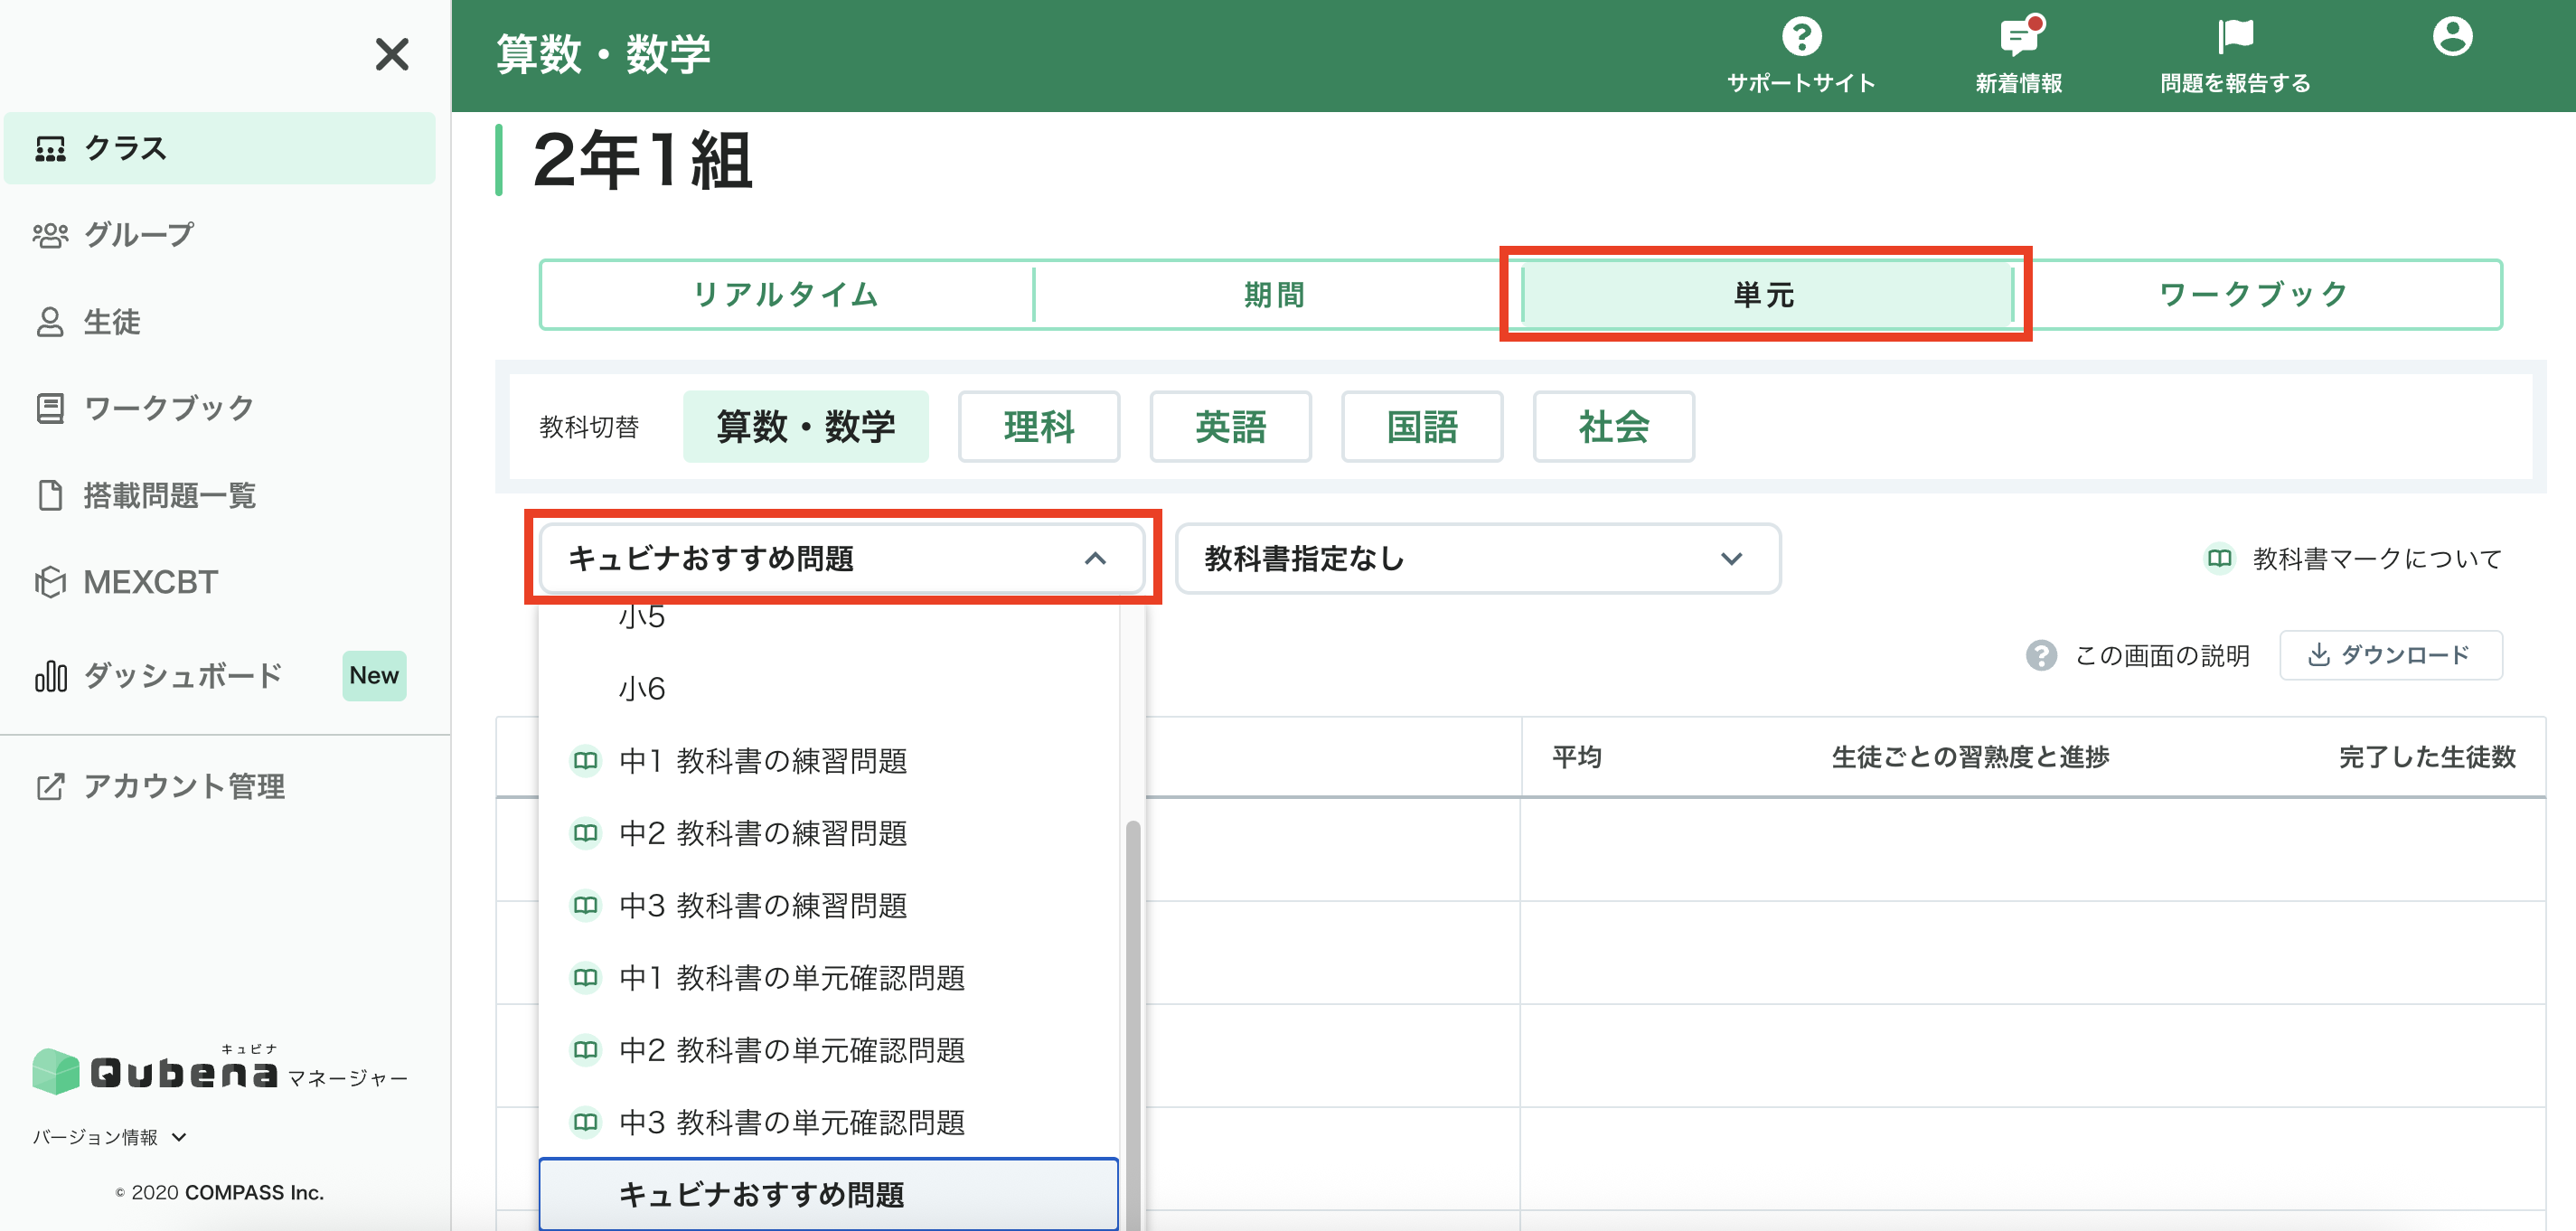
Task: Click the 2年1組 class title
Action: 642,160
